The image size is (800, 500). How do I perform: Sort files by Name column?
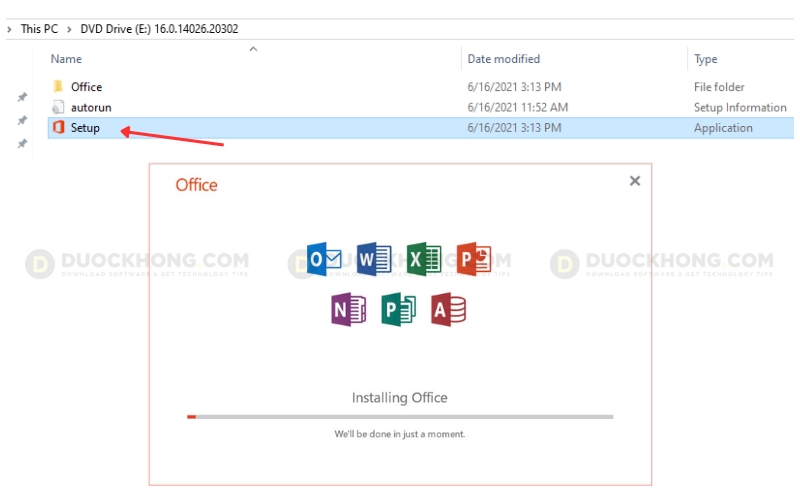66,59
